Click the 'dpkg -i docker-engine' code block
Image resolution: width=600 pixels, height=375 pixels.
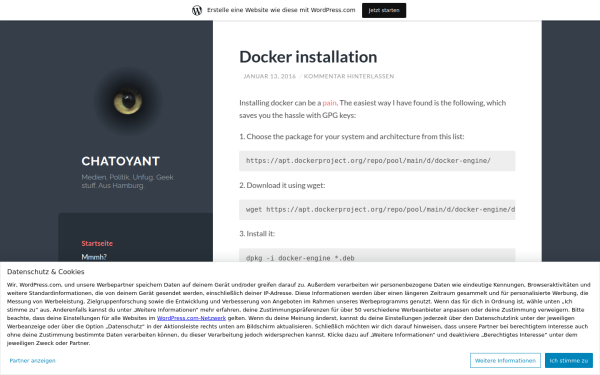click(x=377, y=256)
